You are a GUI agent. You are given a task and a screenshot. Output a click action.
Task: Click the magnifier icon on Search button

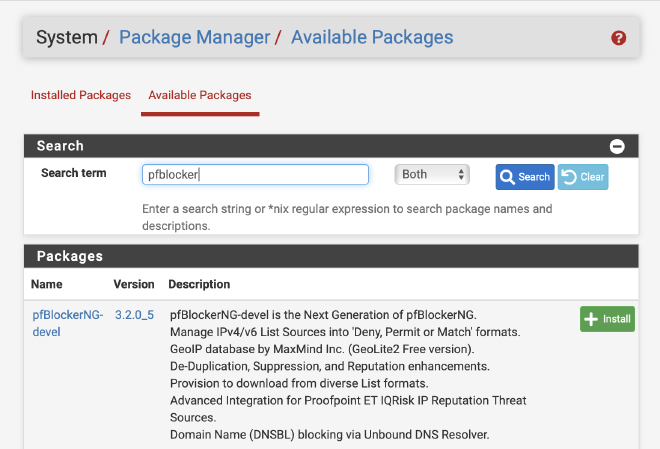point(507,177)
